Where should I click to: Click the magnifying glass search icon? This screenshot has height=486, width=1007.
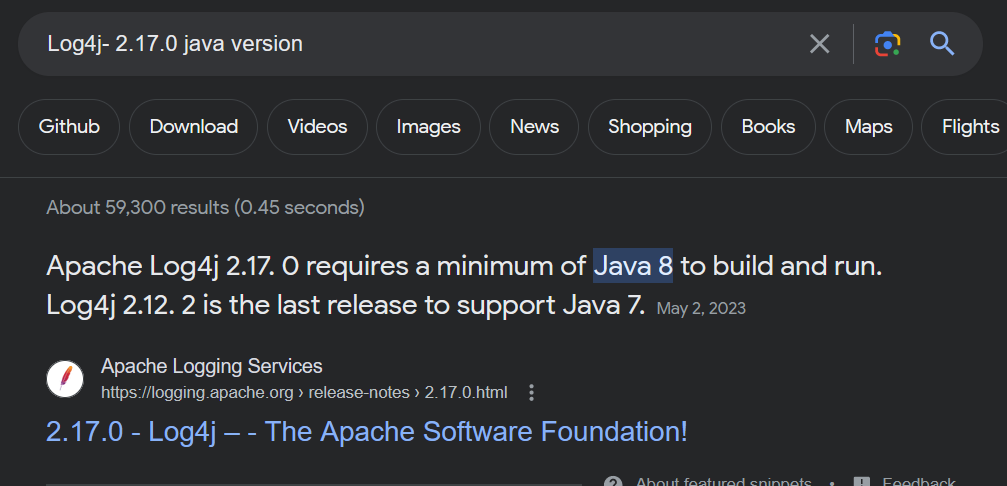click(942, 44)
